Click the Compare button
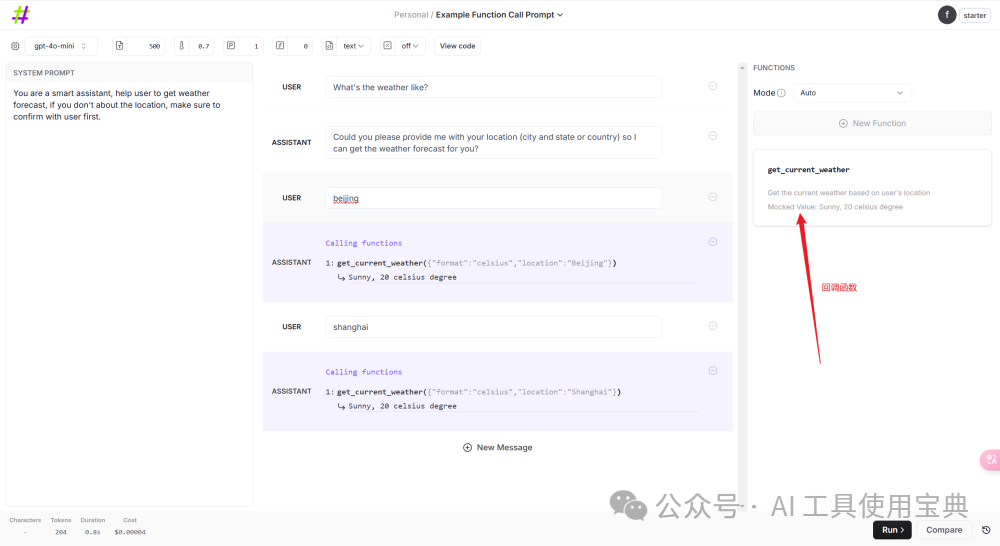1000x546 pixels. tap(944, 530)
